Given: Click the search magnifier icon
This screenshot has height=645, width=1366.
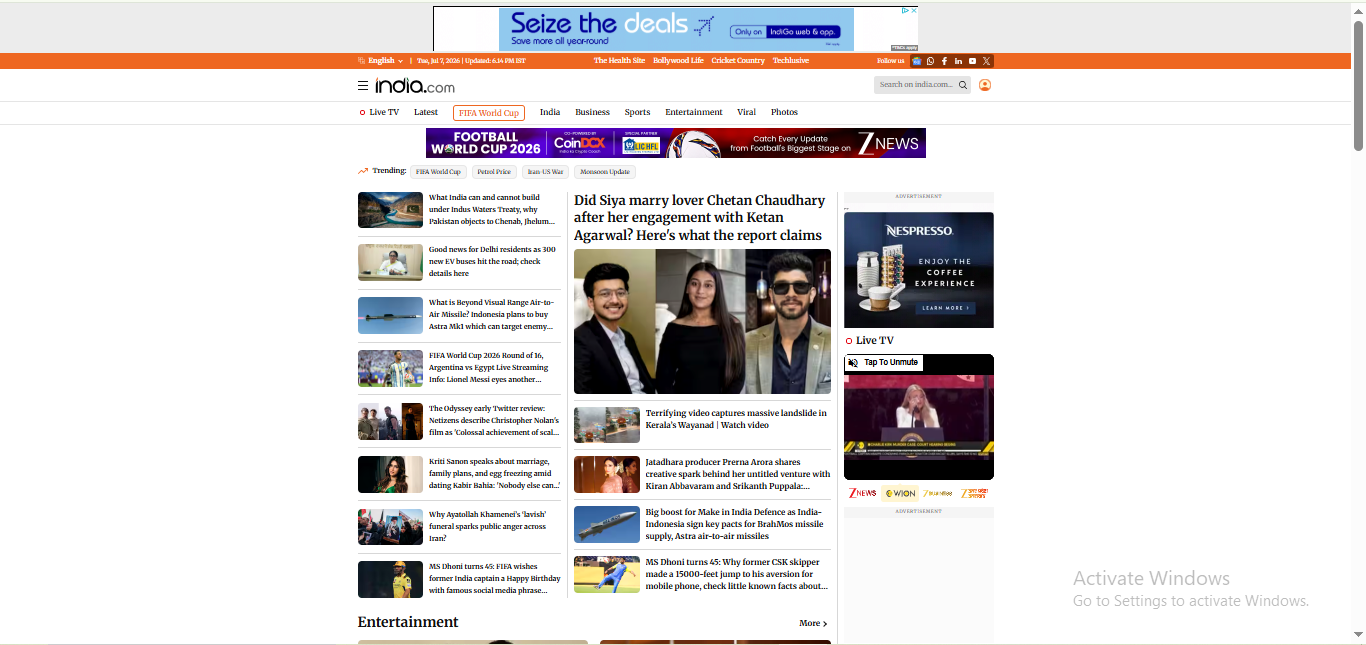Looking at the screenshot, I should point(963,85).
